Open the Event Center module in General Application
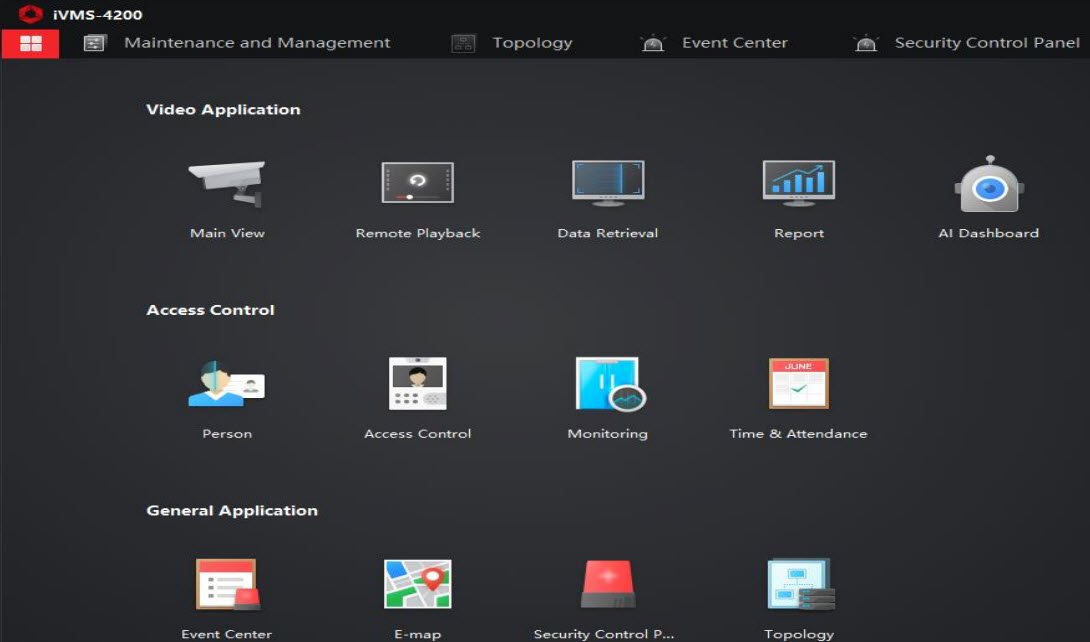Image resolution: width=1090 pixels, height=642 pixels. (227, 585)
